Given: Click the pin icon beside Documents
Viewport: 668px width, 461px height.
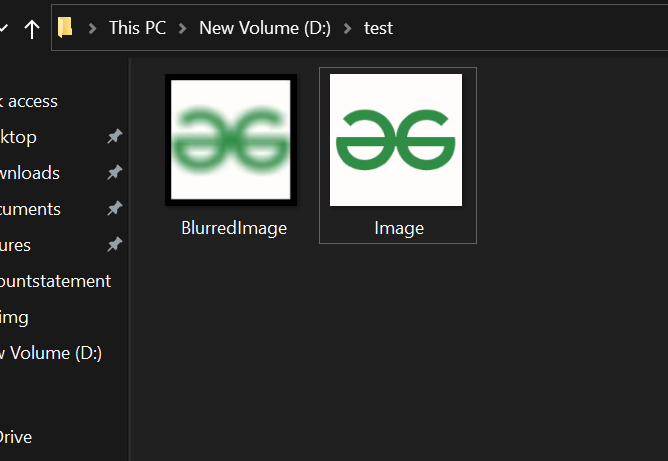Looking at the screenshot, I should 115,208.
